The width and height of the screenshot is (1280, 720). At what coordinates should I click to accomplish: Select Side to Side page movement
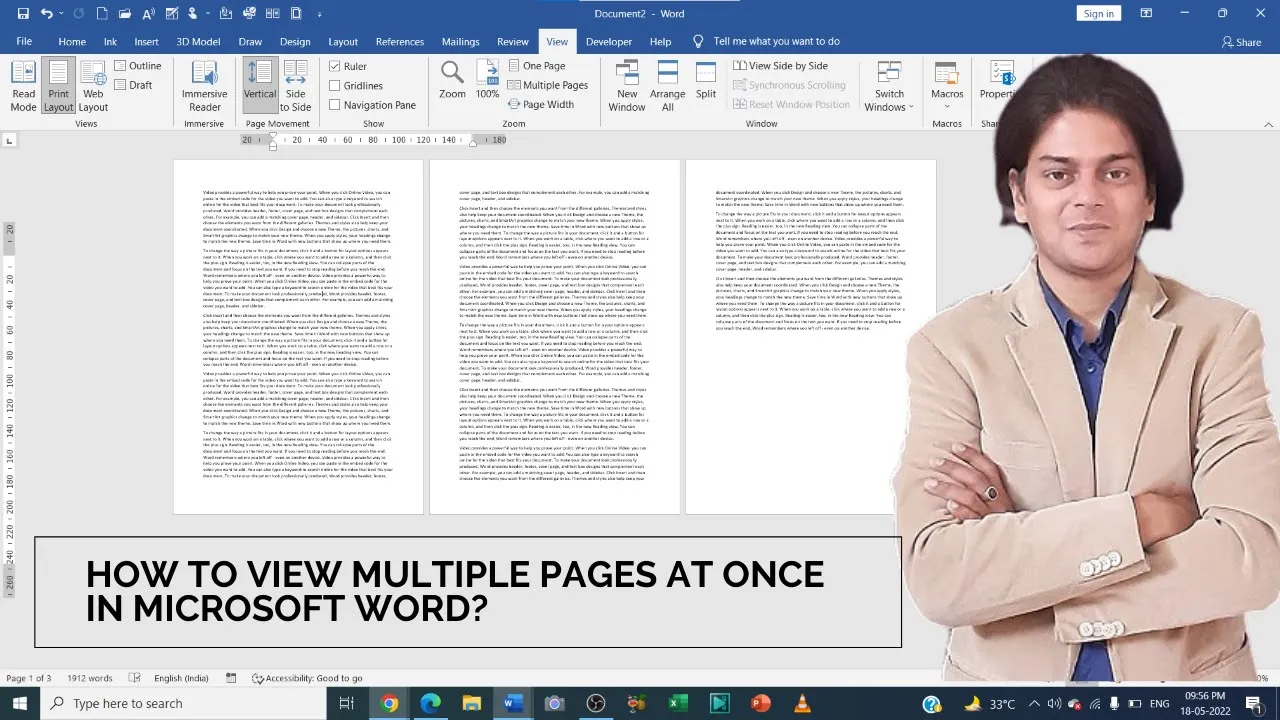pyautogui.click(x=295, y=86)
